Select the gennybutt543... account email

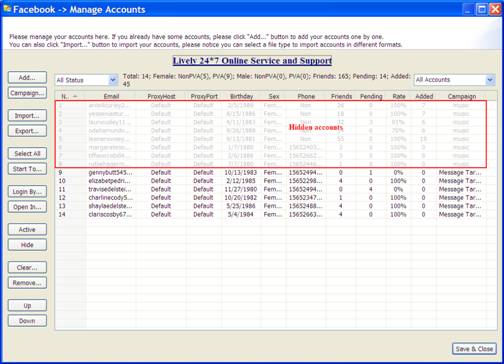110,173
